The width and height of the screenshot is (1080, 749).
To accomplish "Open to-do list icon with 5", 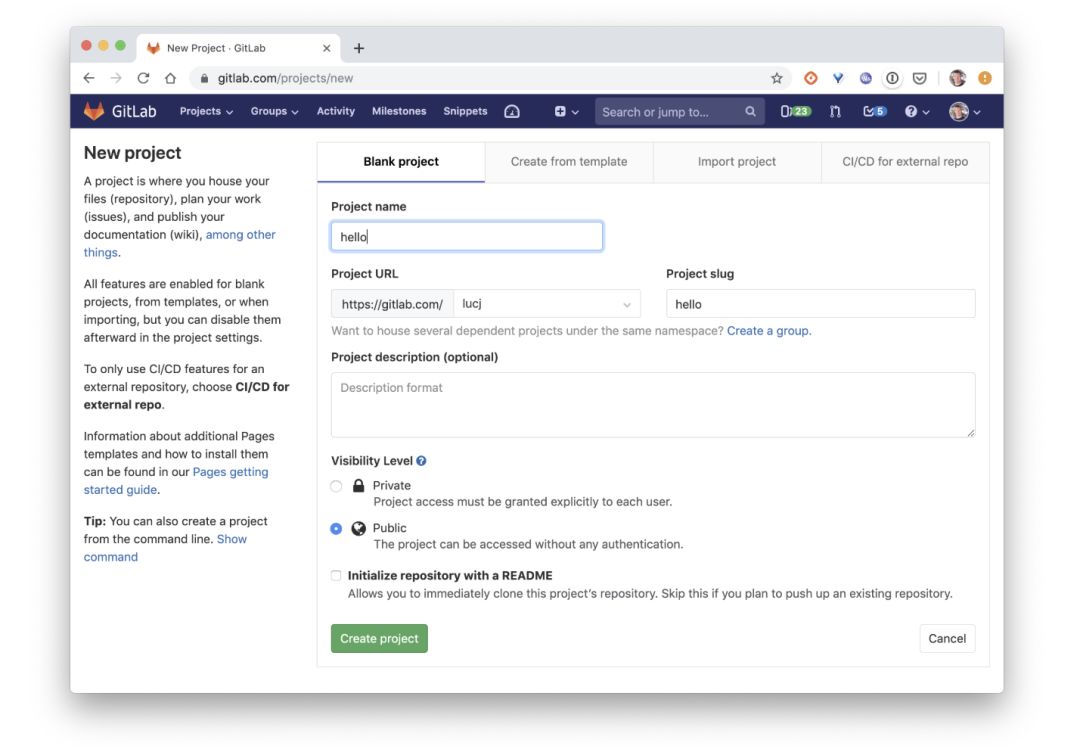I will tap(875, 112).
